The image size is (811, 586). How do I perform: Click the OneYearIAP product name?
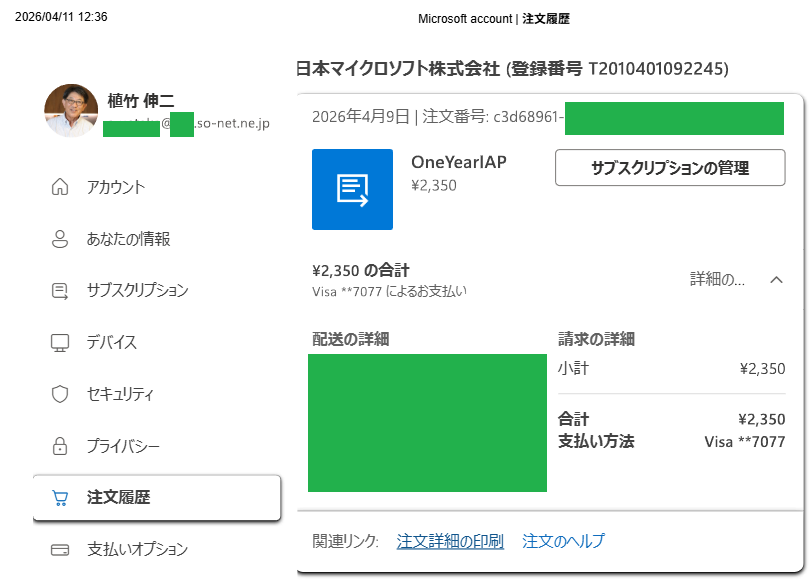click(459, 162)
